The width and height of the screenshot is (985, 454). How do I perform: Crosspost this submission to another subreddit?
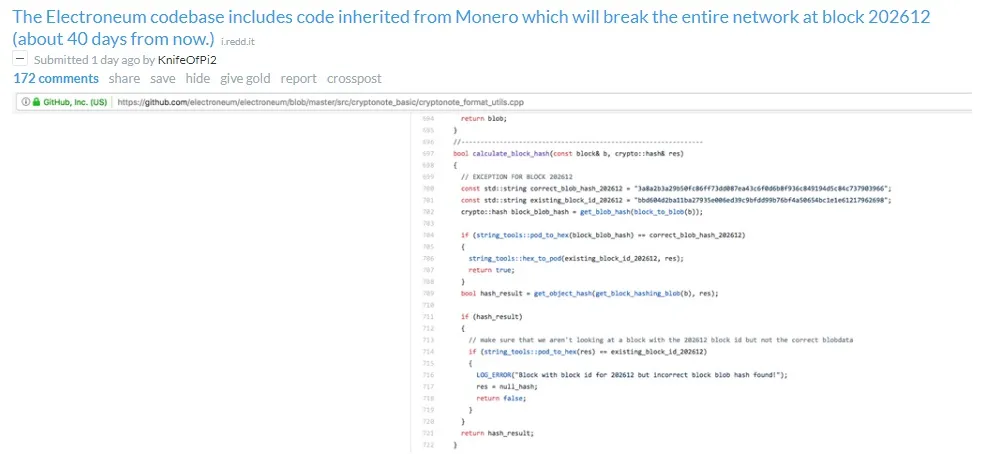point(354,78)
